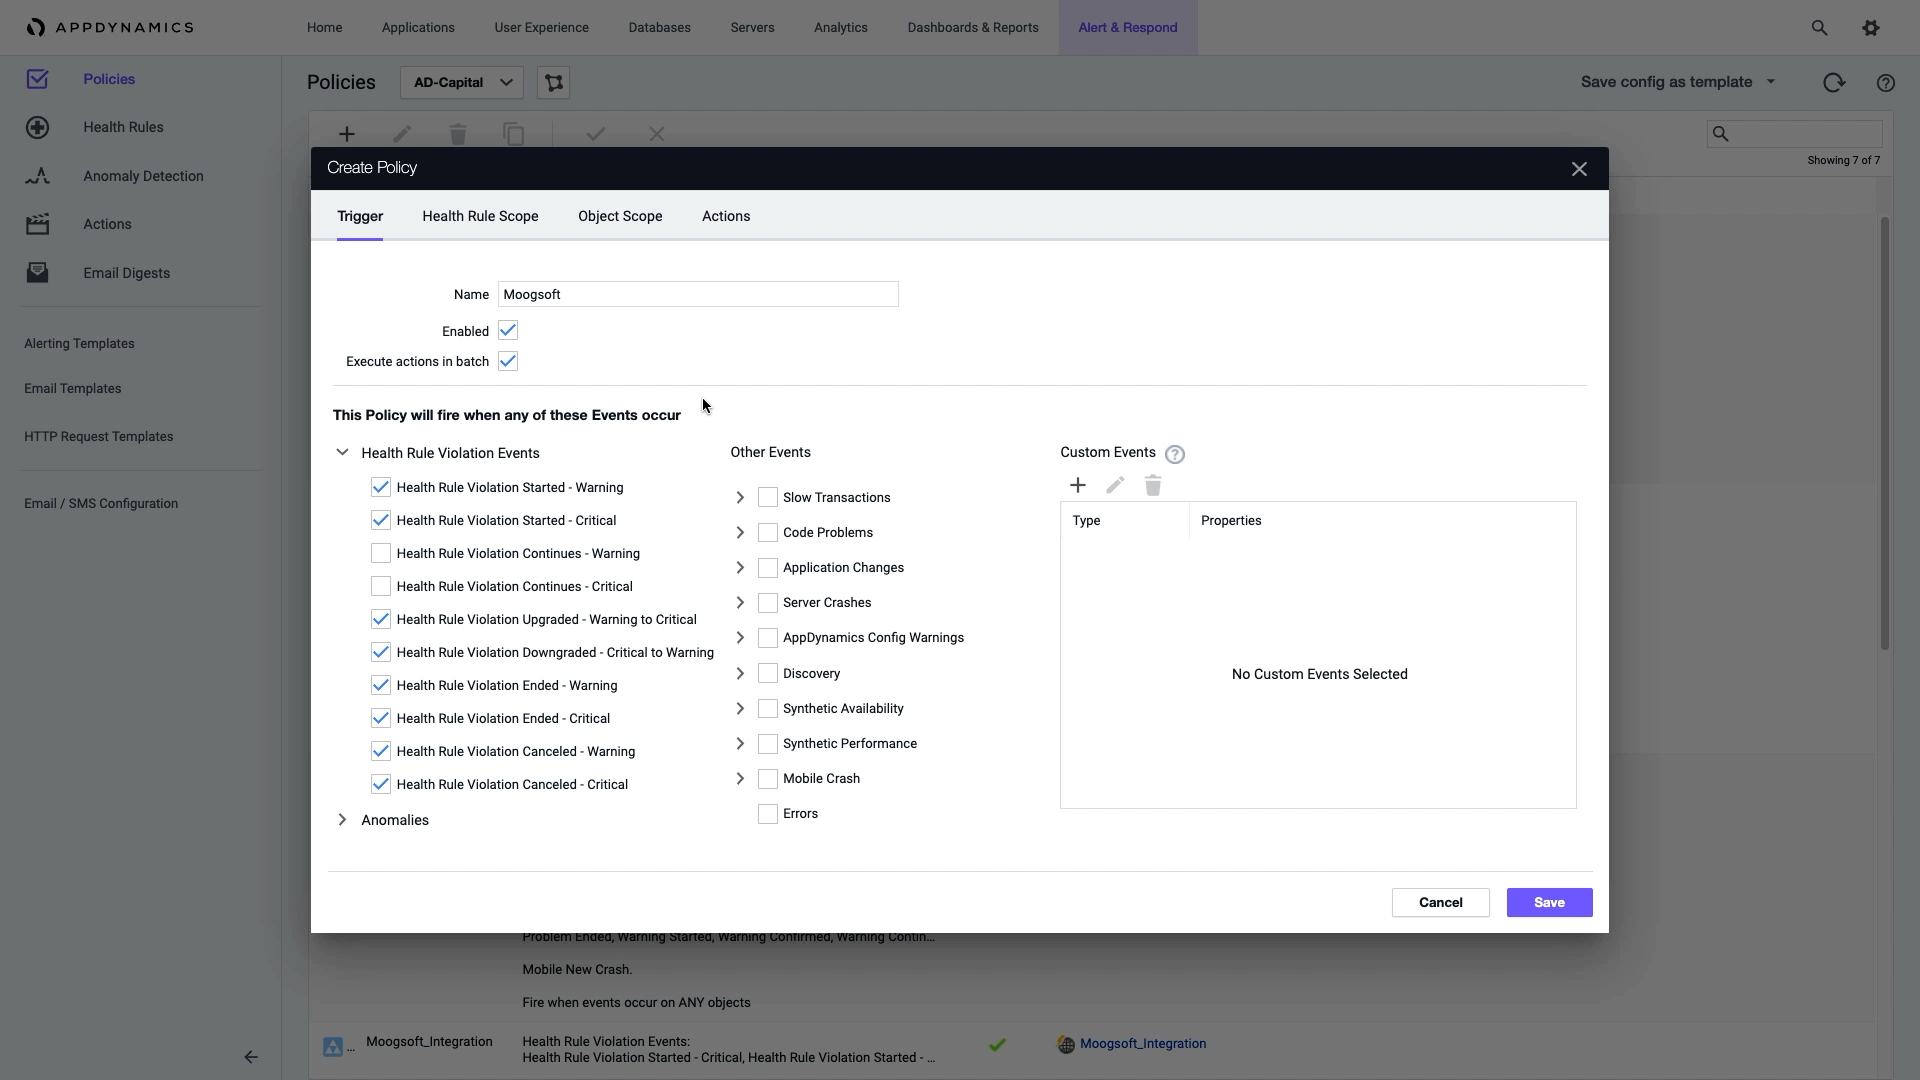Screen dimensions: 1920x1080
Task: Open Save config as template dropdown
Action: click(1678, 82)
